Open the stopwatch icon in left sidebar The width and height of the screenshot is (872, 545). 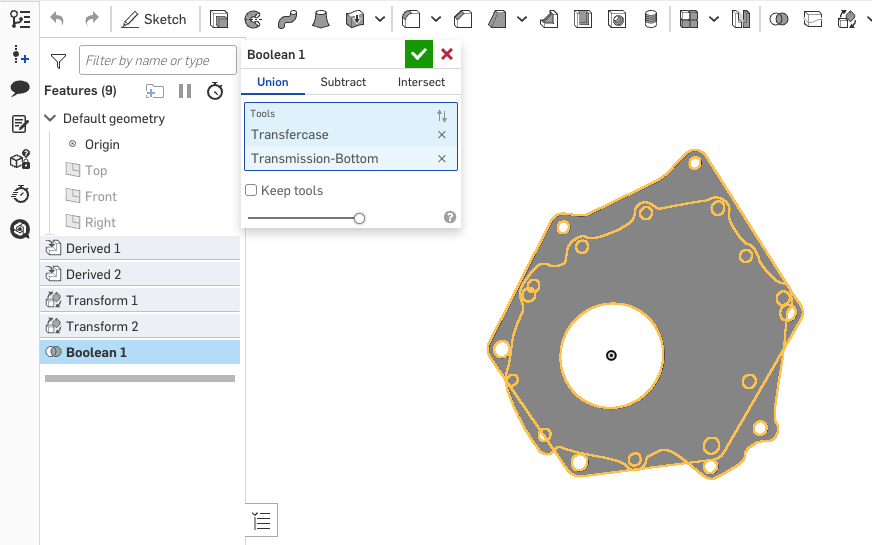click(20, 194)
